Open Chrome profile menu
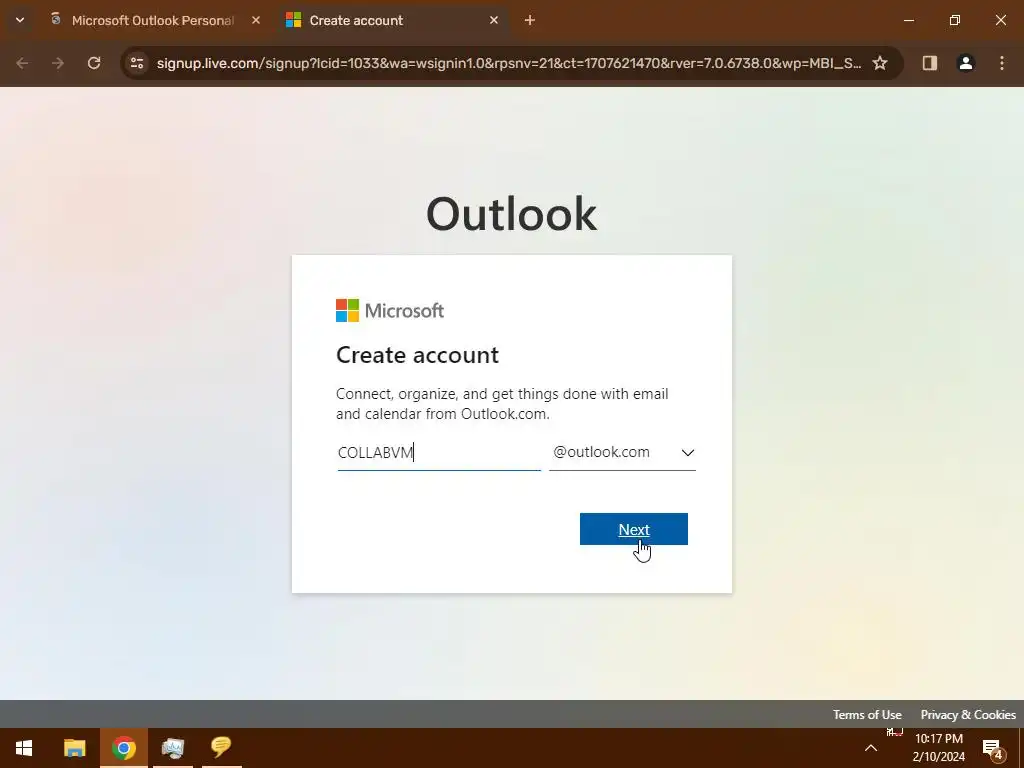Image resolution: width=1024 pixels, height=768 pixels. (x=966, y=63)
